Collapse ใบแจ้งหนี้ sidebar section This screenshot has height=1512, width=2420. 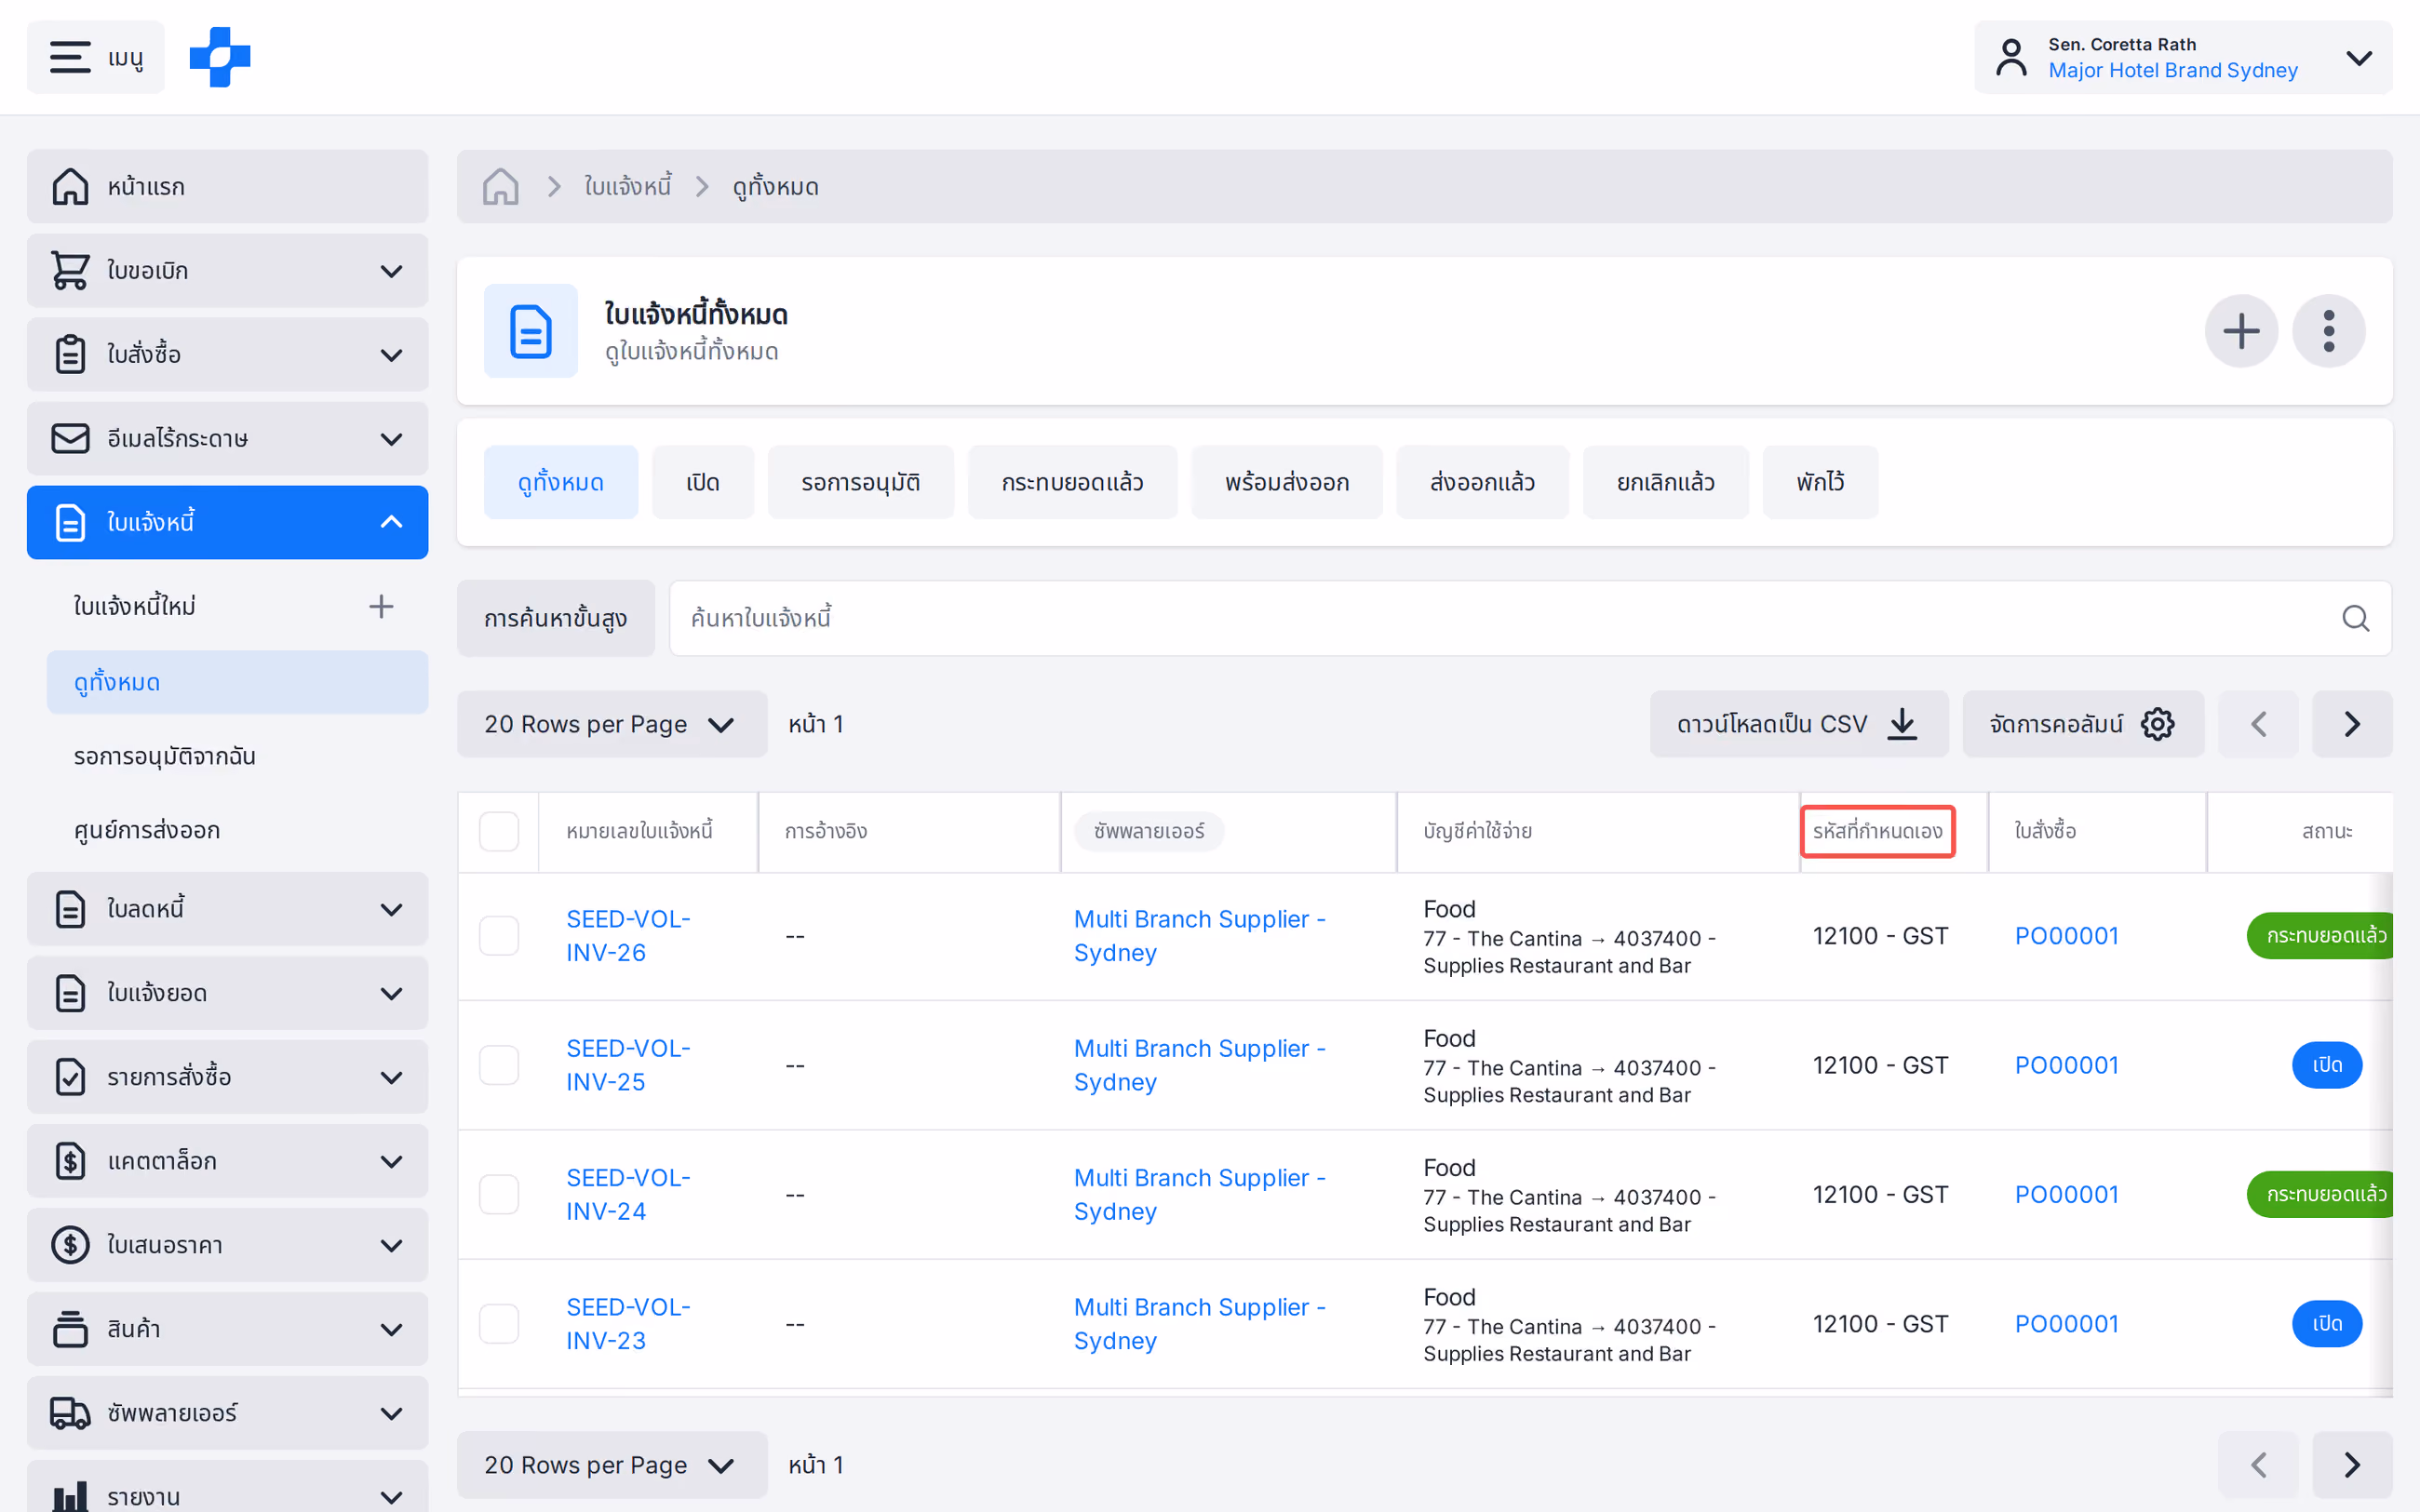pyautogui.click(x=227, y=522)
